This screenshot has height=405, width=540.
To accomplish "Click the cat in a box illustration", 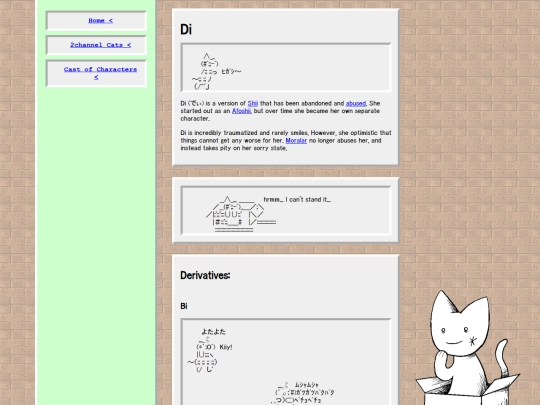I will [x=467, y=348].
